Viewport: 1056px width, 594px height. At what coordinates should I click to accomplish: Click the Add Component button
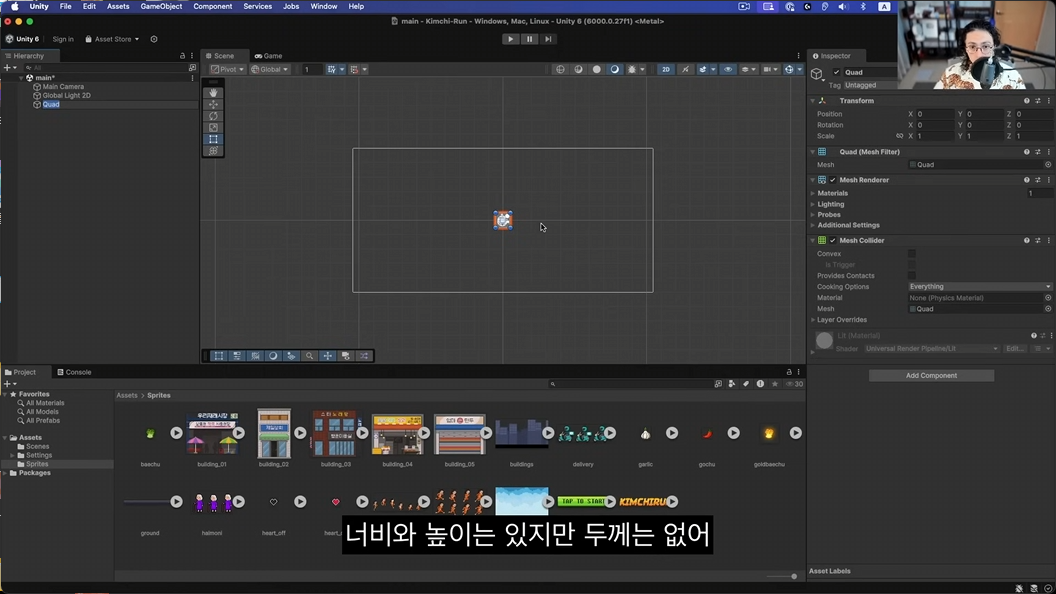tap(931, 376)
